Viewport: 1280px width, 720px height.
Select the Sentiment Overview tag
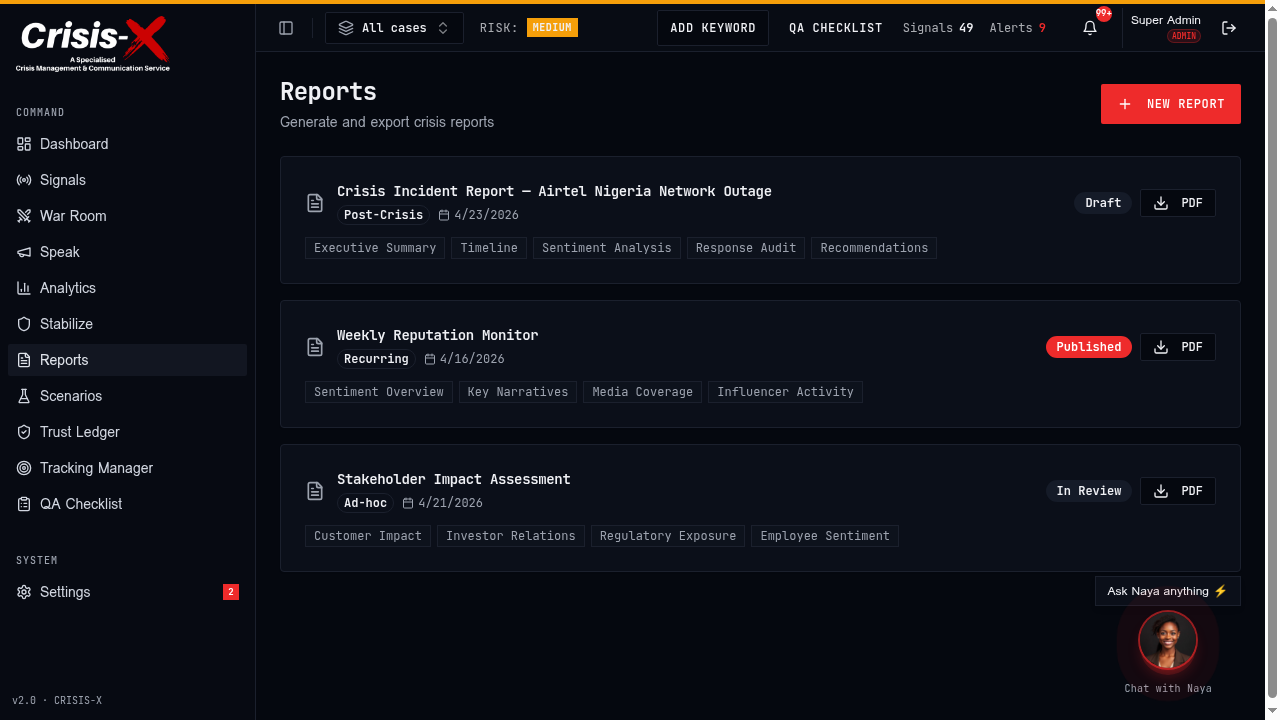click(379, 392)
